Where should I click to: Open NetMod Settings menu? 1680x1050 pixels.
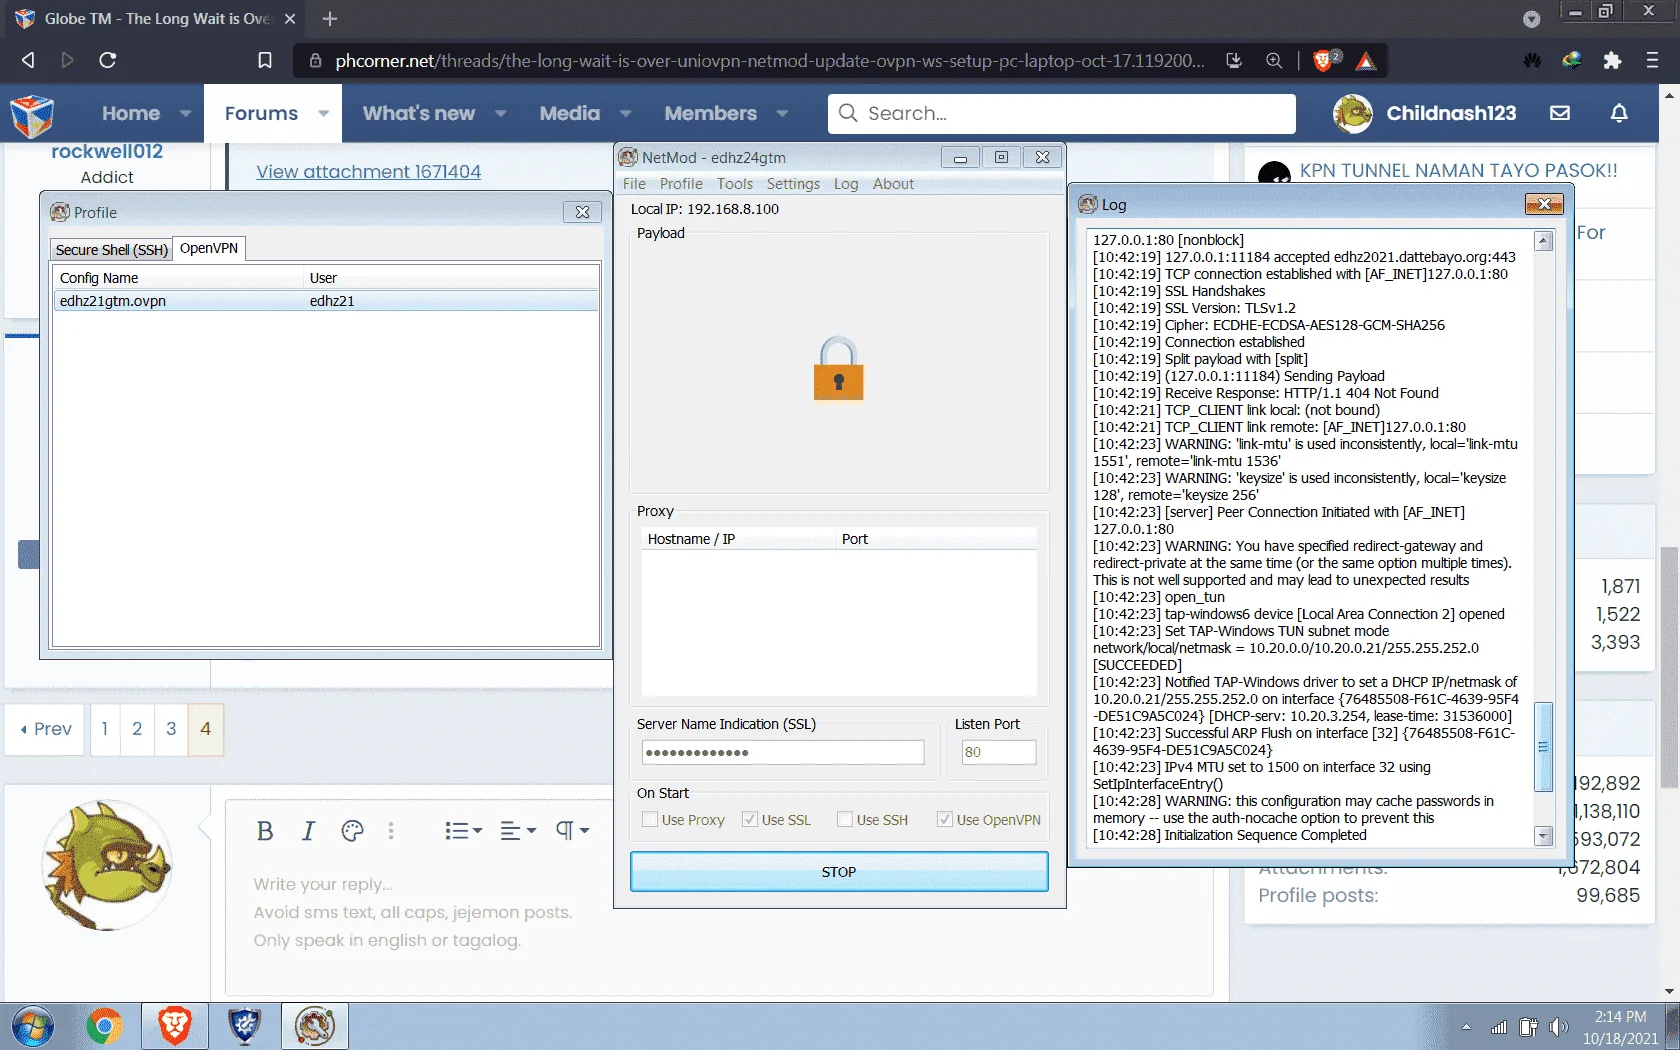pos(793,184)
